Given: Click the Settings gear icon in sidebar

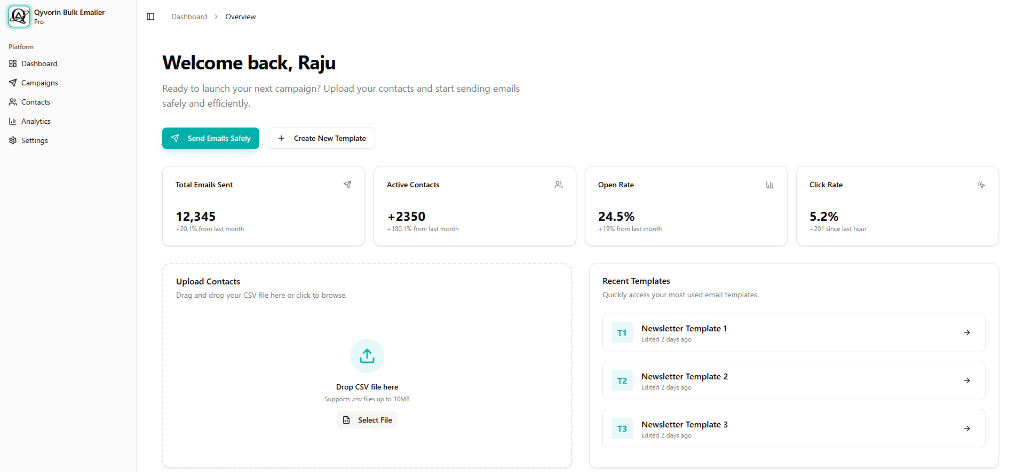Looking at the screenshot, I should click(x=13, y=140).
